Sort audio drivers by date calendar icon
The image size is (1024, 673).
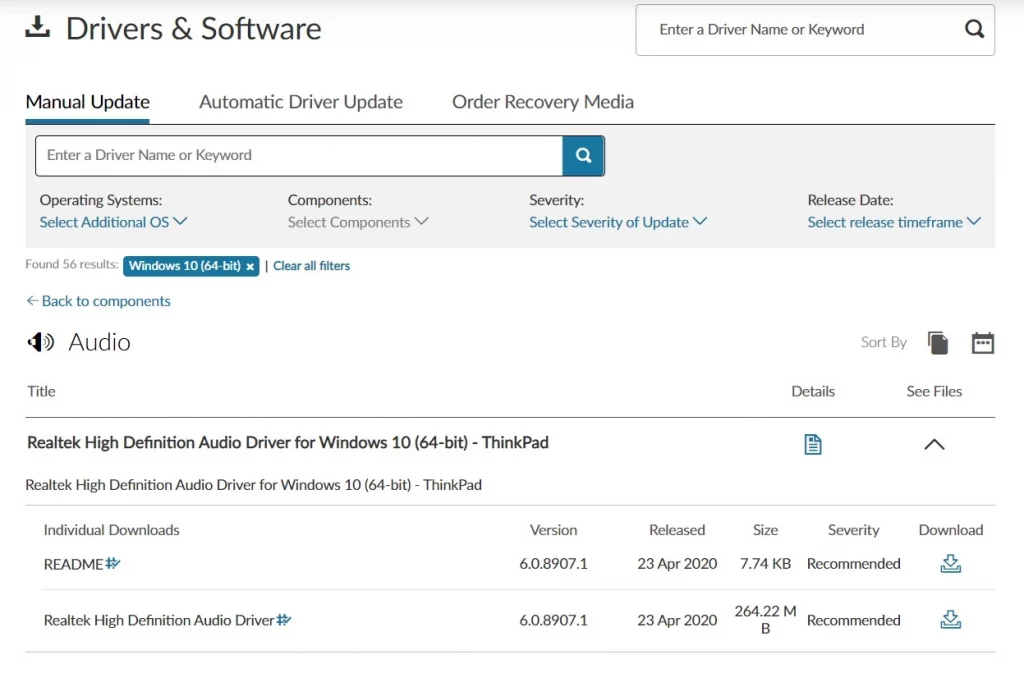983,343
